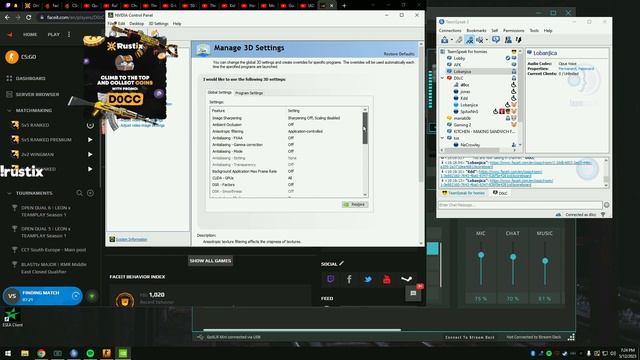Click the Restore button in NVIDIA settings

[x=355, y=204]
